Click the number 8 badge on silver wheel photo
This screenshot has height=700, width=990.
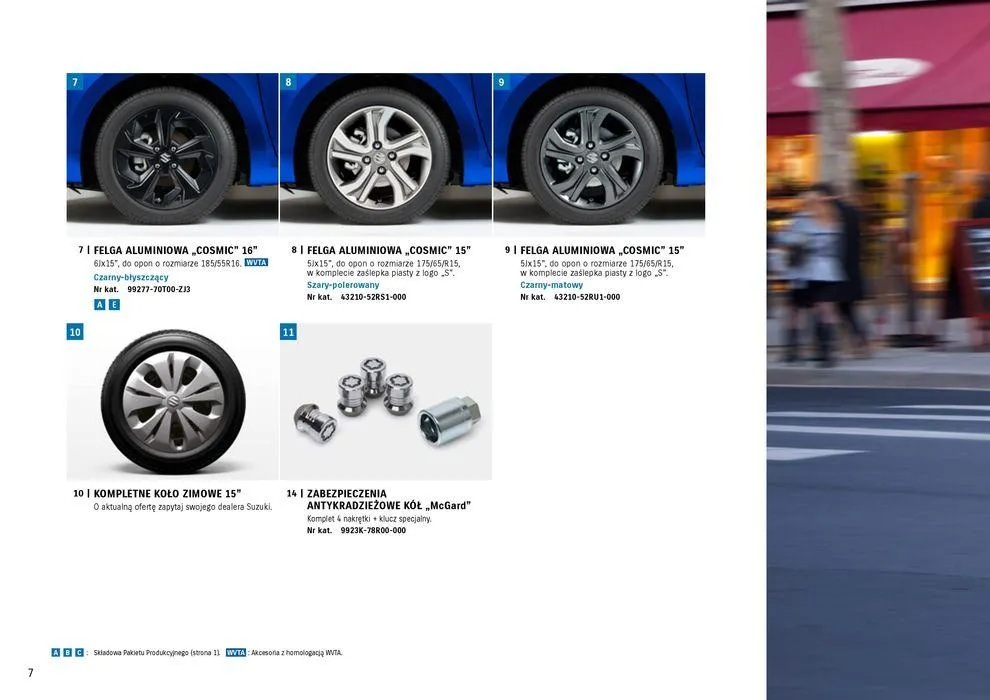pos(289,82)
